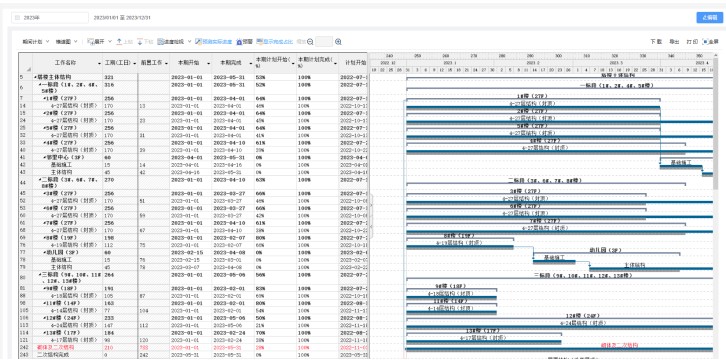Collapse the 5#楼 (27F) row

click(x=44, y=128)
